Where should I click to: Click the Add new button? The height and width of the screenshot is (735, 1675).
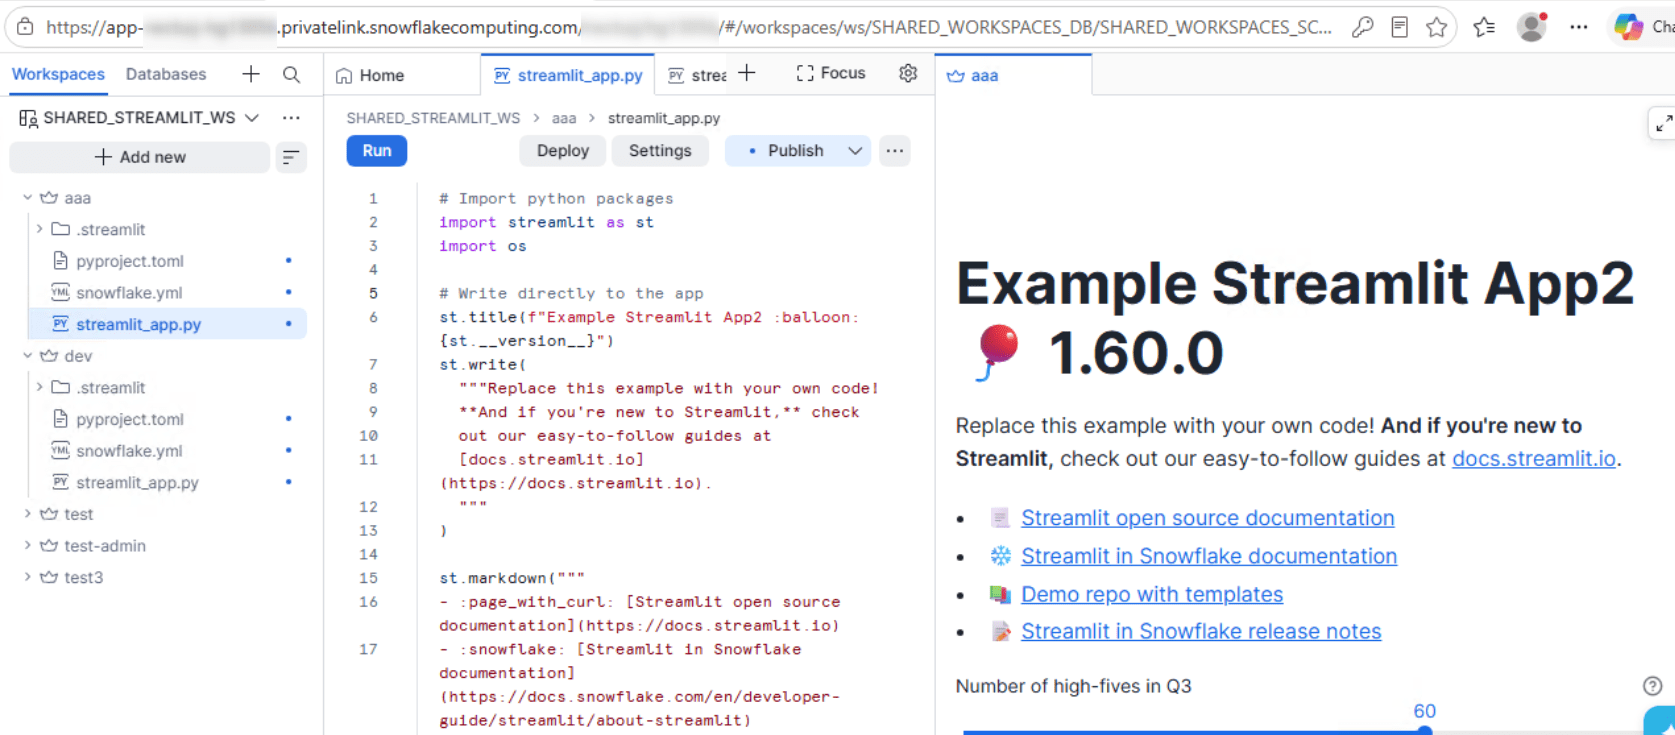tap(140, 157)
